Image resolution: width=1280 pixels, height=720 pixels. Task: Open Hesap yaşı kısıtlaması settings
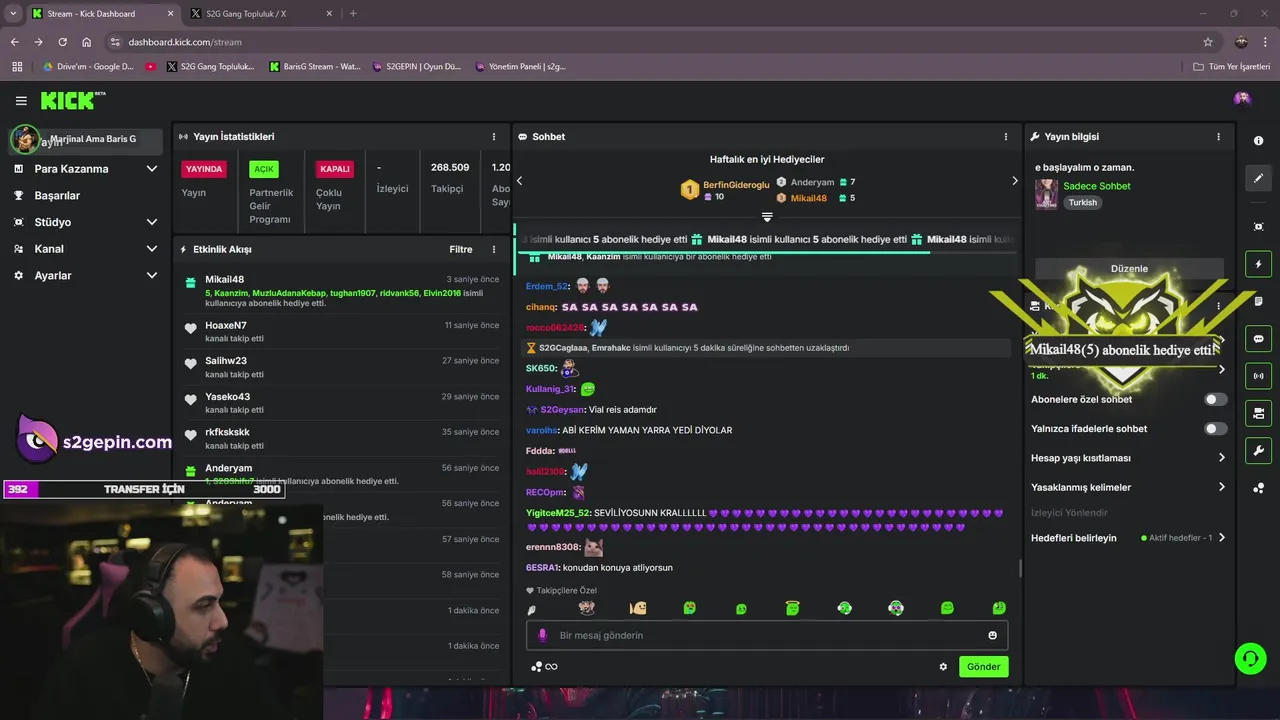(x=1128, y=458)
